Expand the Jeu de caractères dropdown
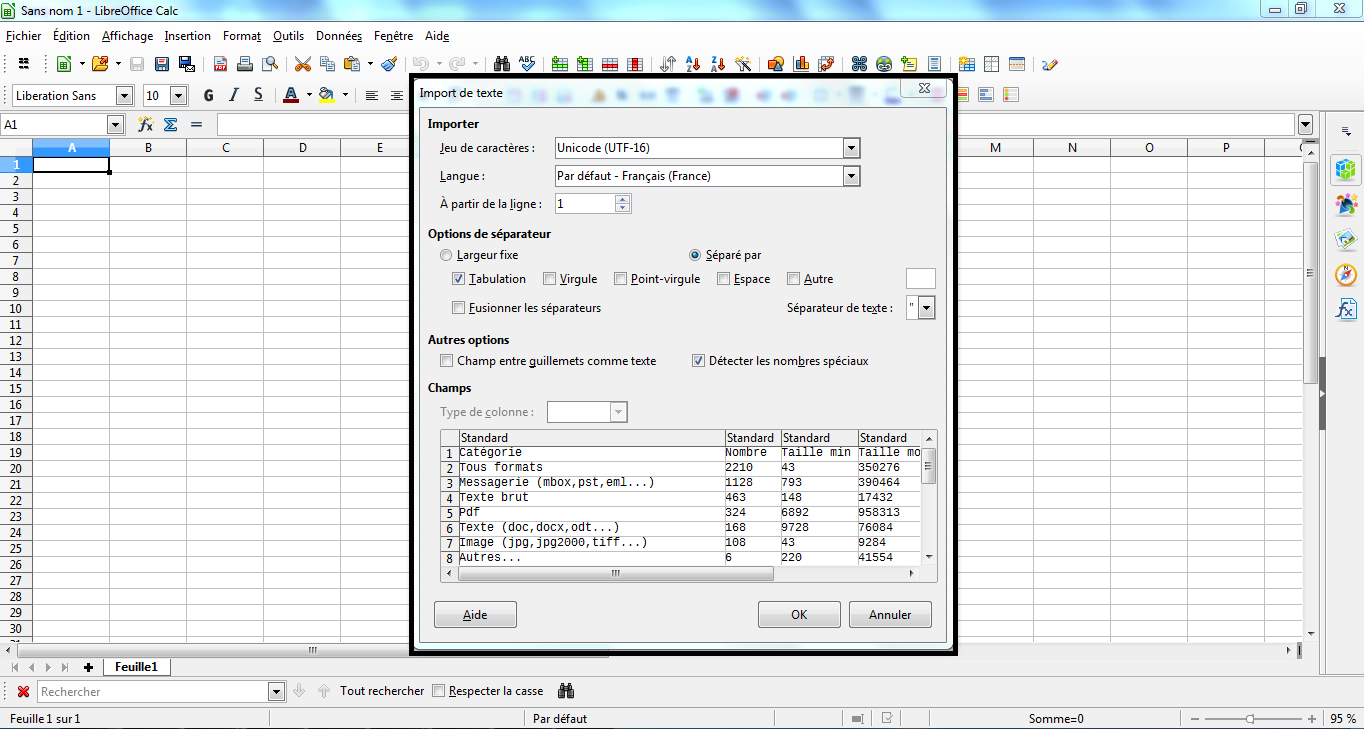 pyautogui.click(x=851, y=148)
